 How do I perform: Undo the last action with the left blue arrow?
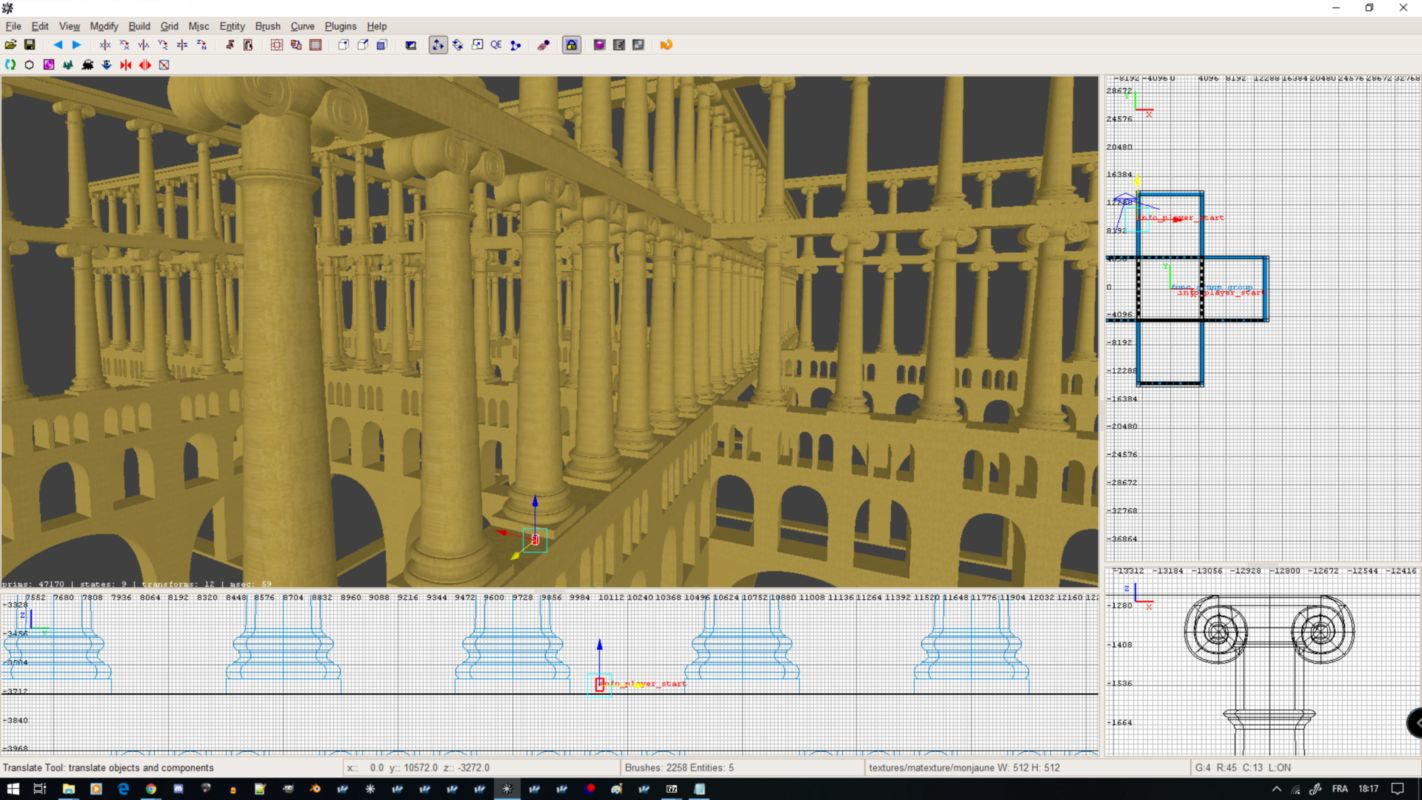click(57, 45)
